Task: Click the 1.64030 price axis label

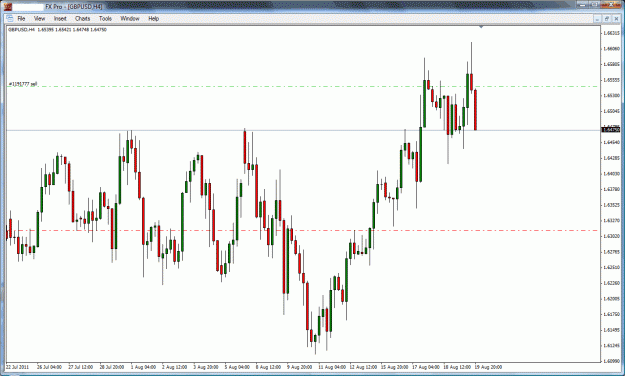Action: (611, 173)
